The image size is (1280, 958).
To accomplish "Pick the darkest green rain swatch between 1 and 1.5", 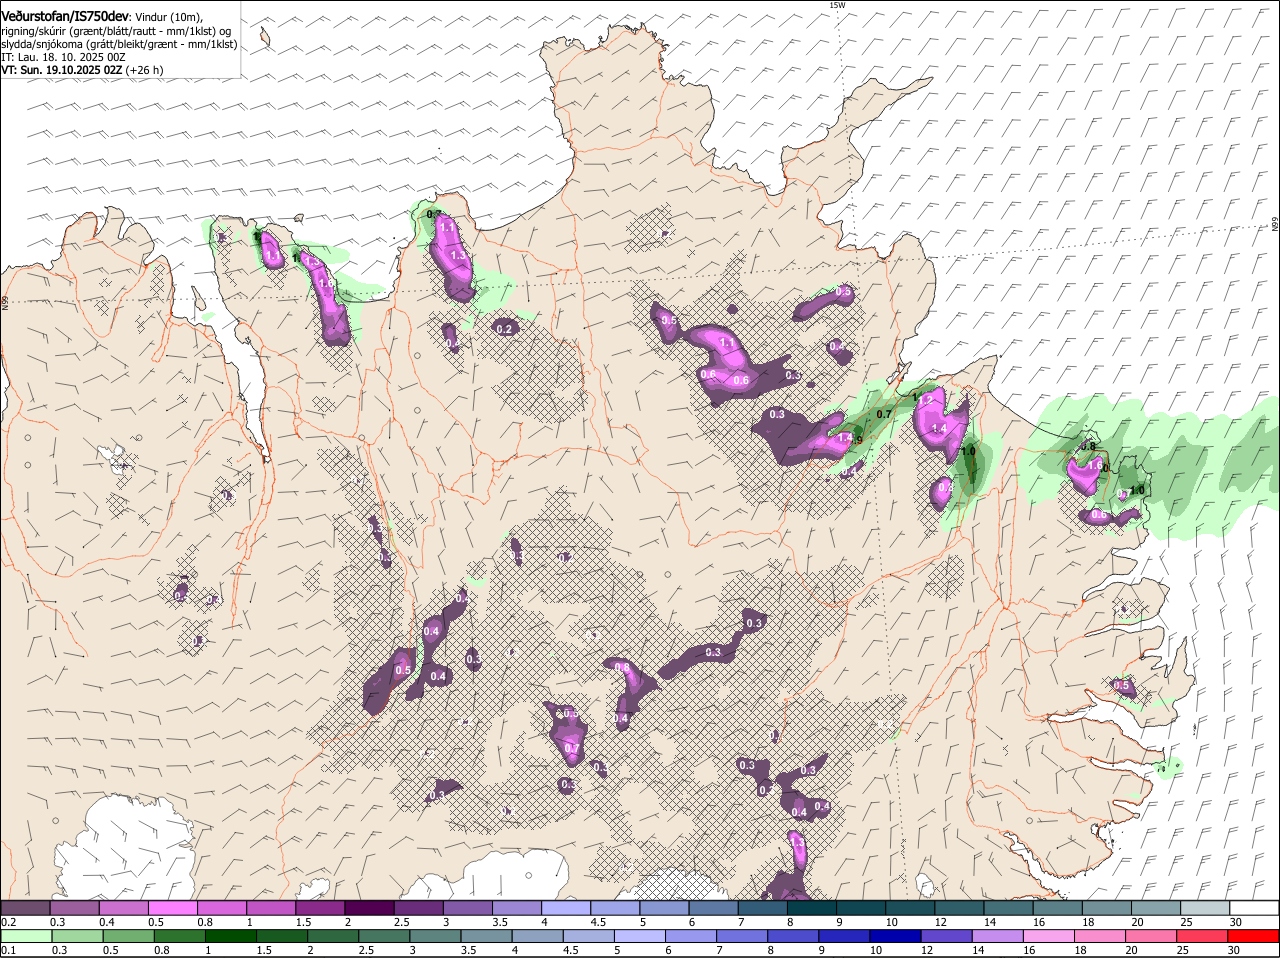I will pos(231,935).
